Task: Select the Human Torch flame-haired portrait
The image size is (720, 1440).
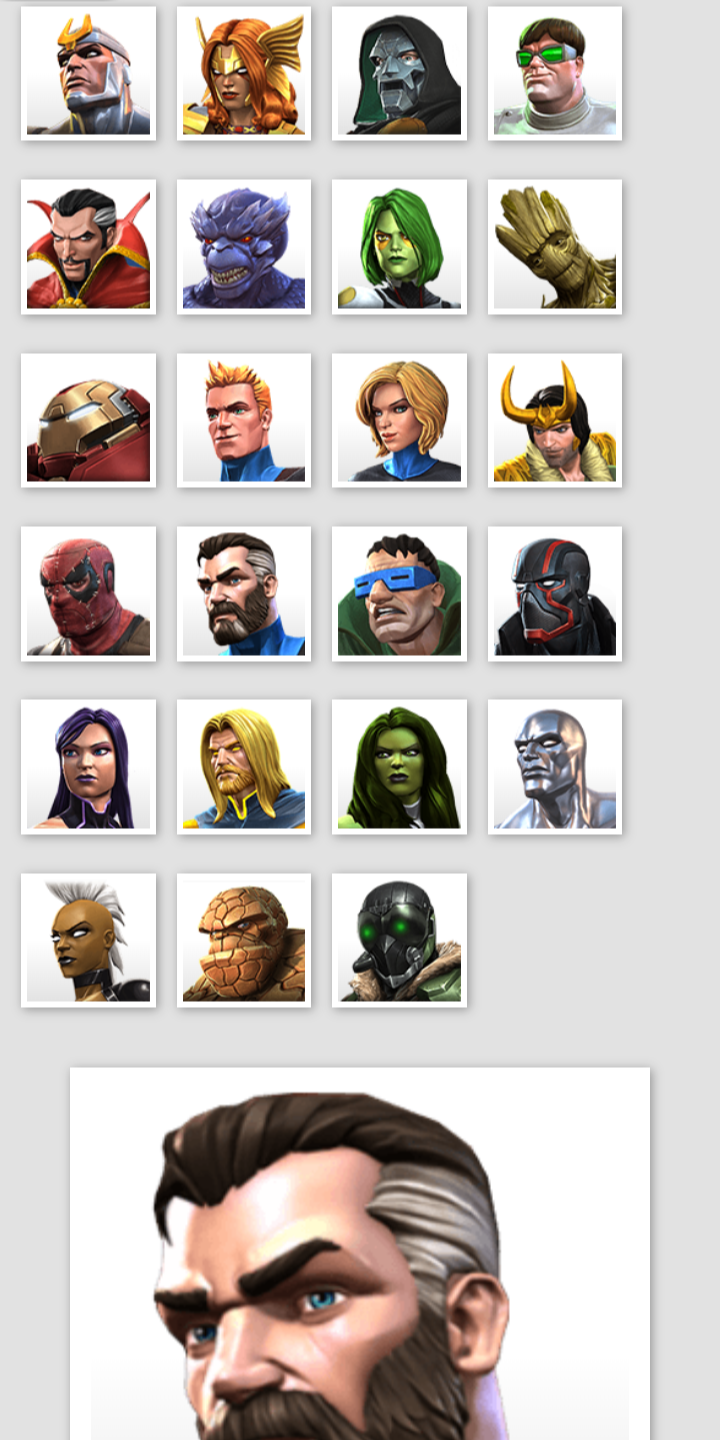Action: coord(244,420)
